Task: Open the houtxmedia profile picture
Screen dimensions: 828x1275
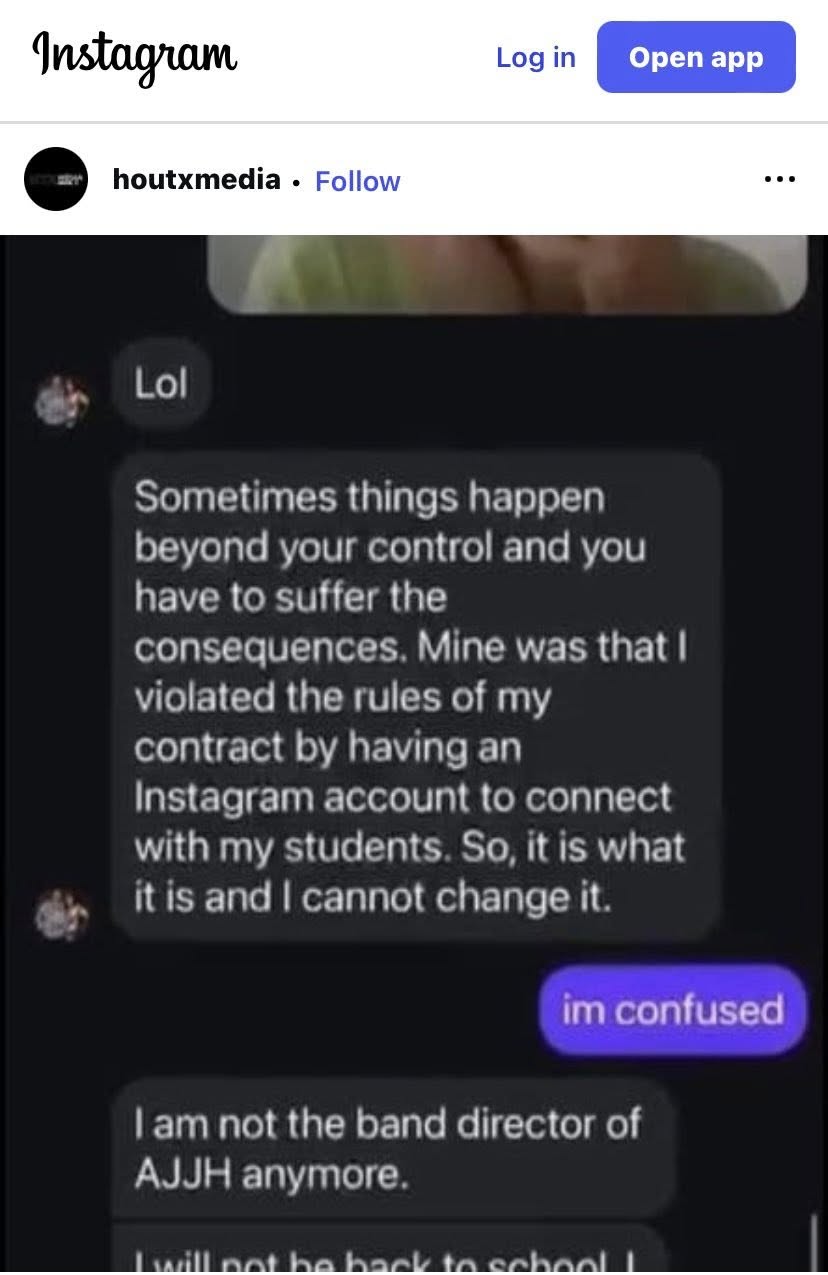Action: tap(56, 179)
